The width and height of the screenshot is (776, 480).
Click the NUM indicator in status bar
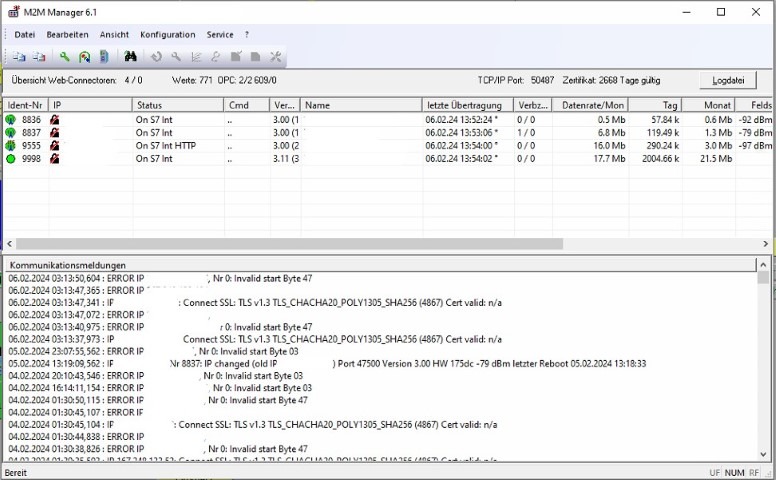click(x=734, y=473)
